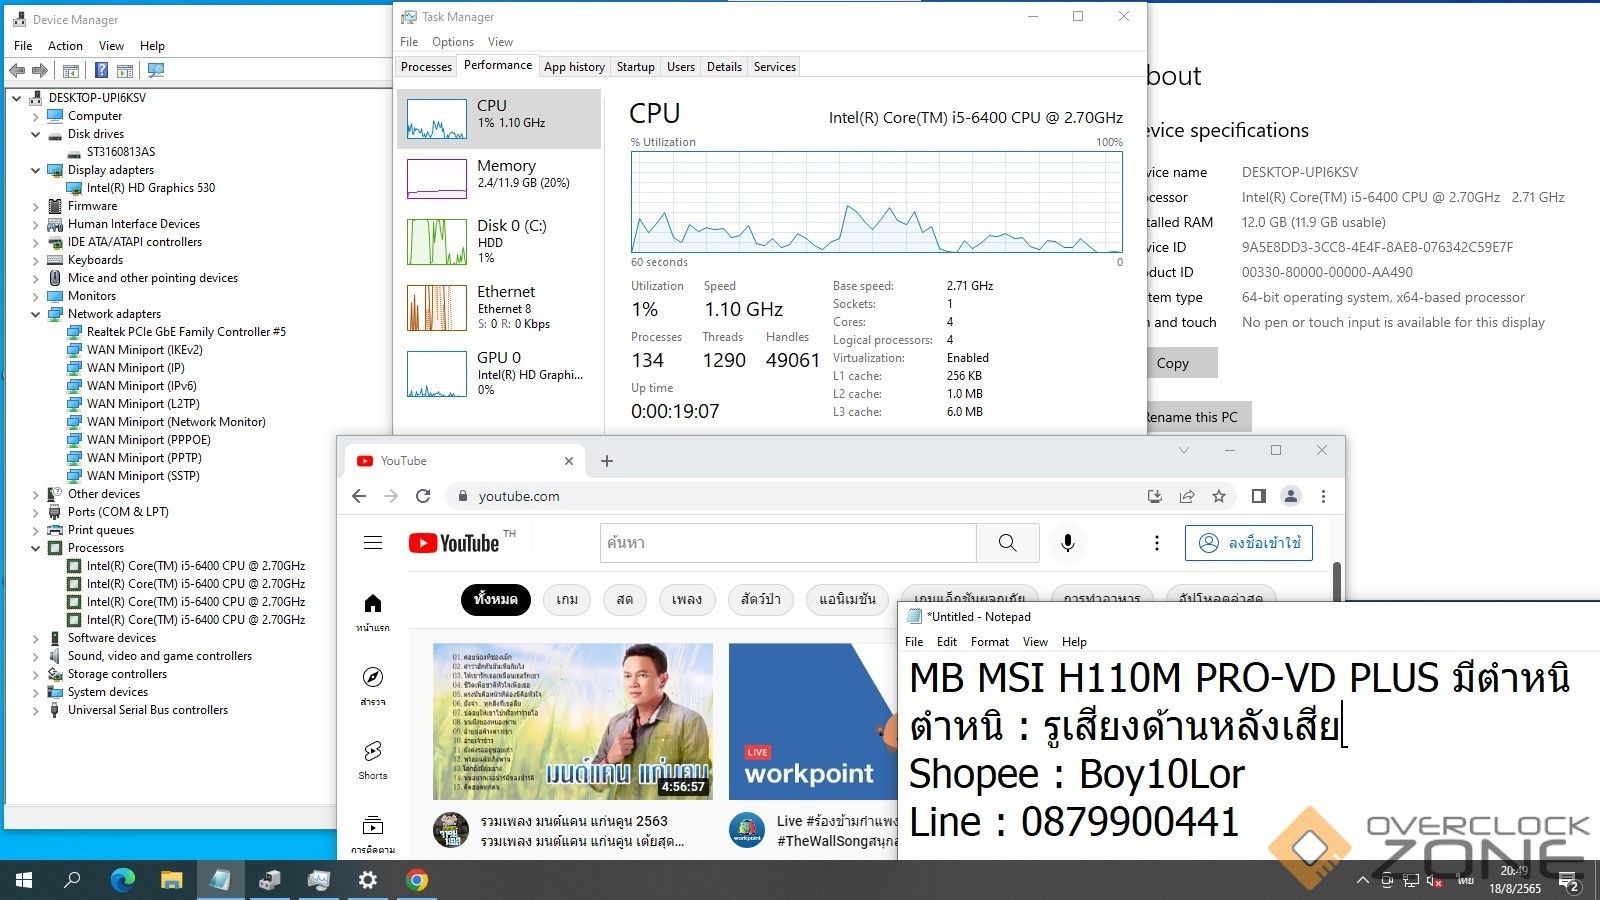Click the YouTube voice search microphone icon
Screen dimensions: 1600x900
click(1067, 542)
